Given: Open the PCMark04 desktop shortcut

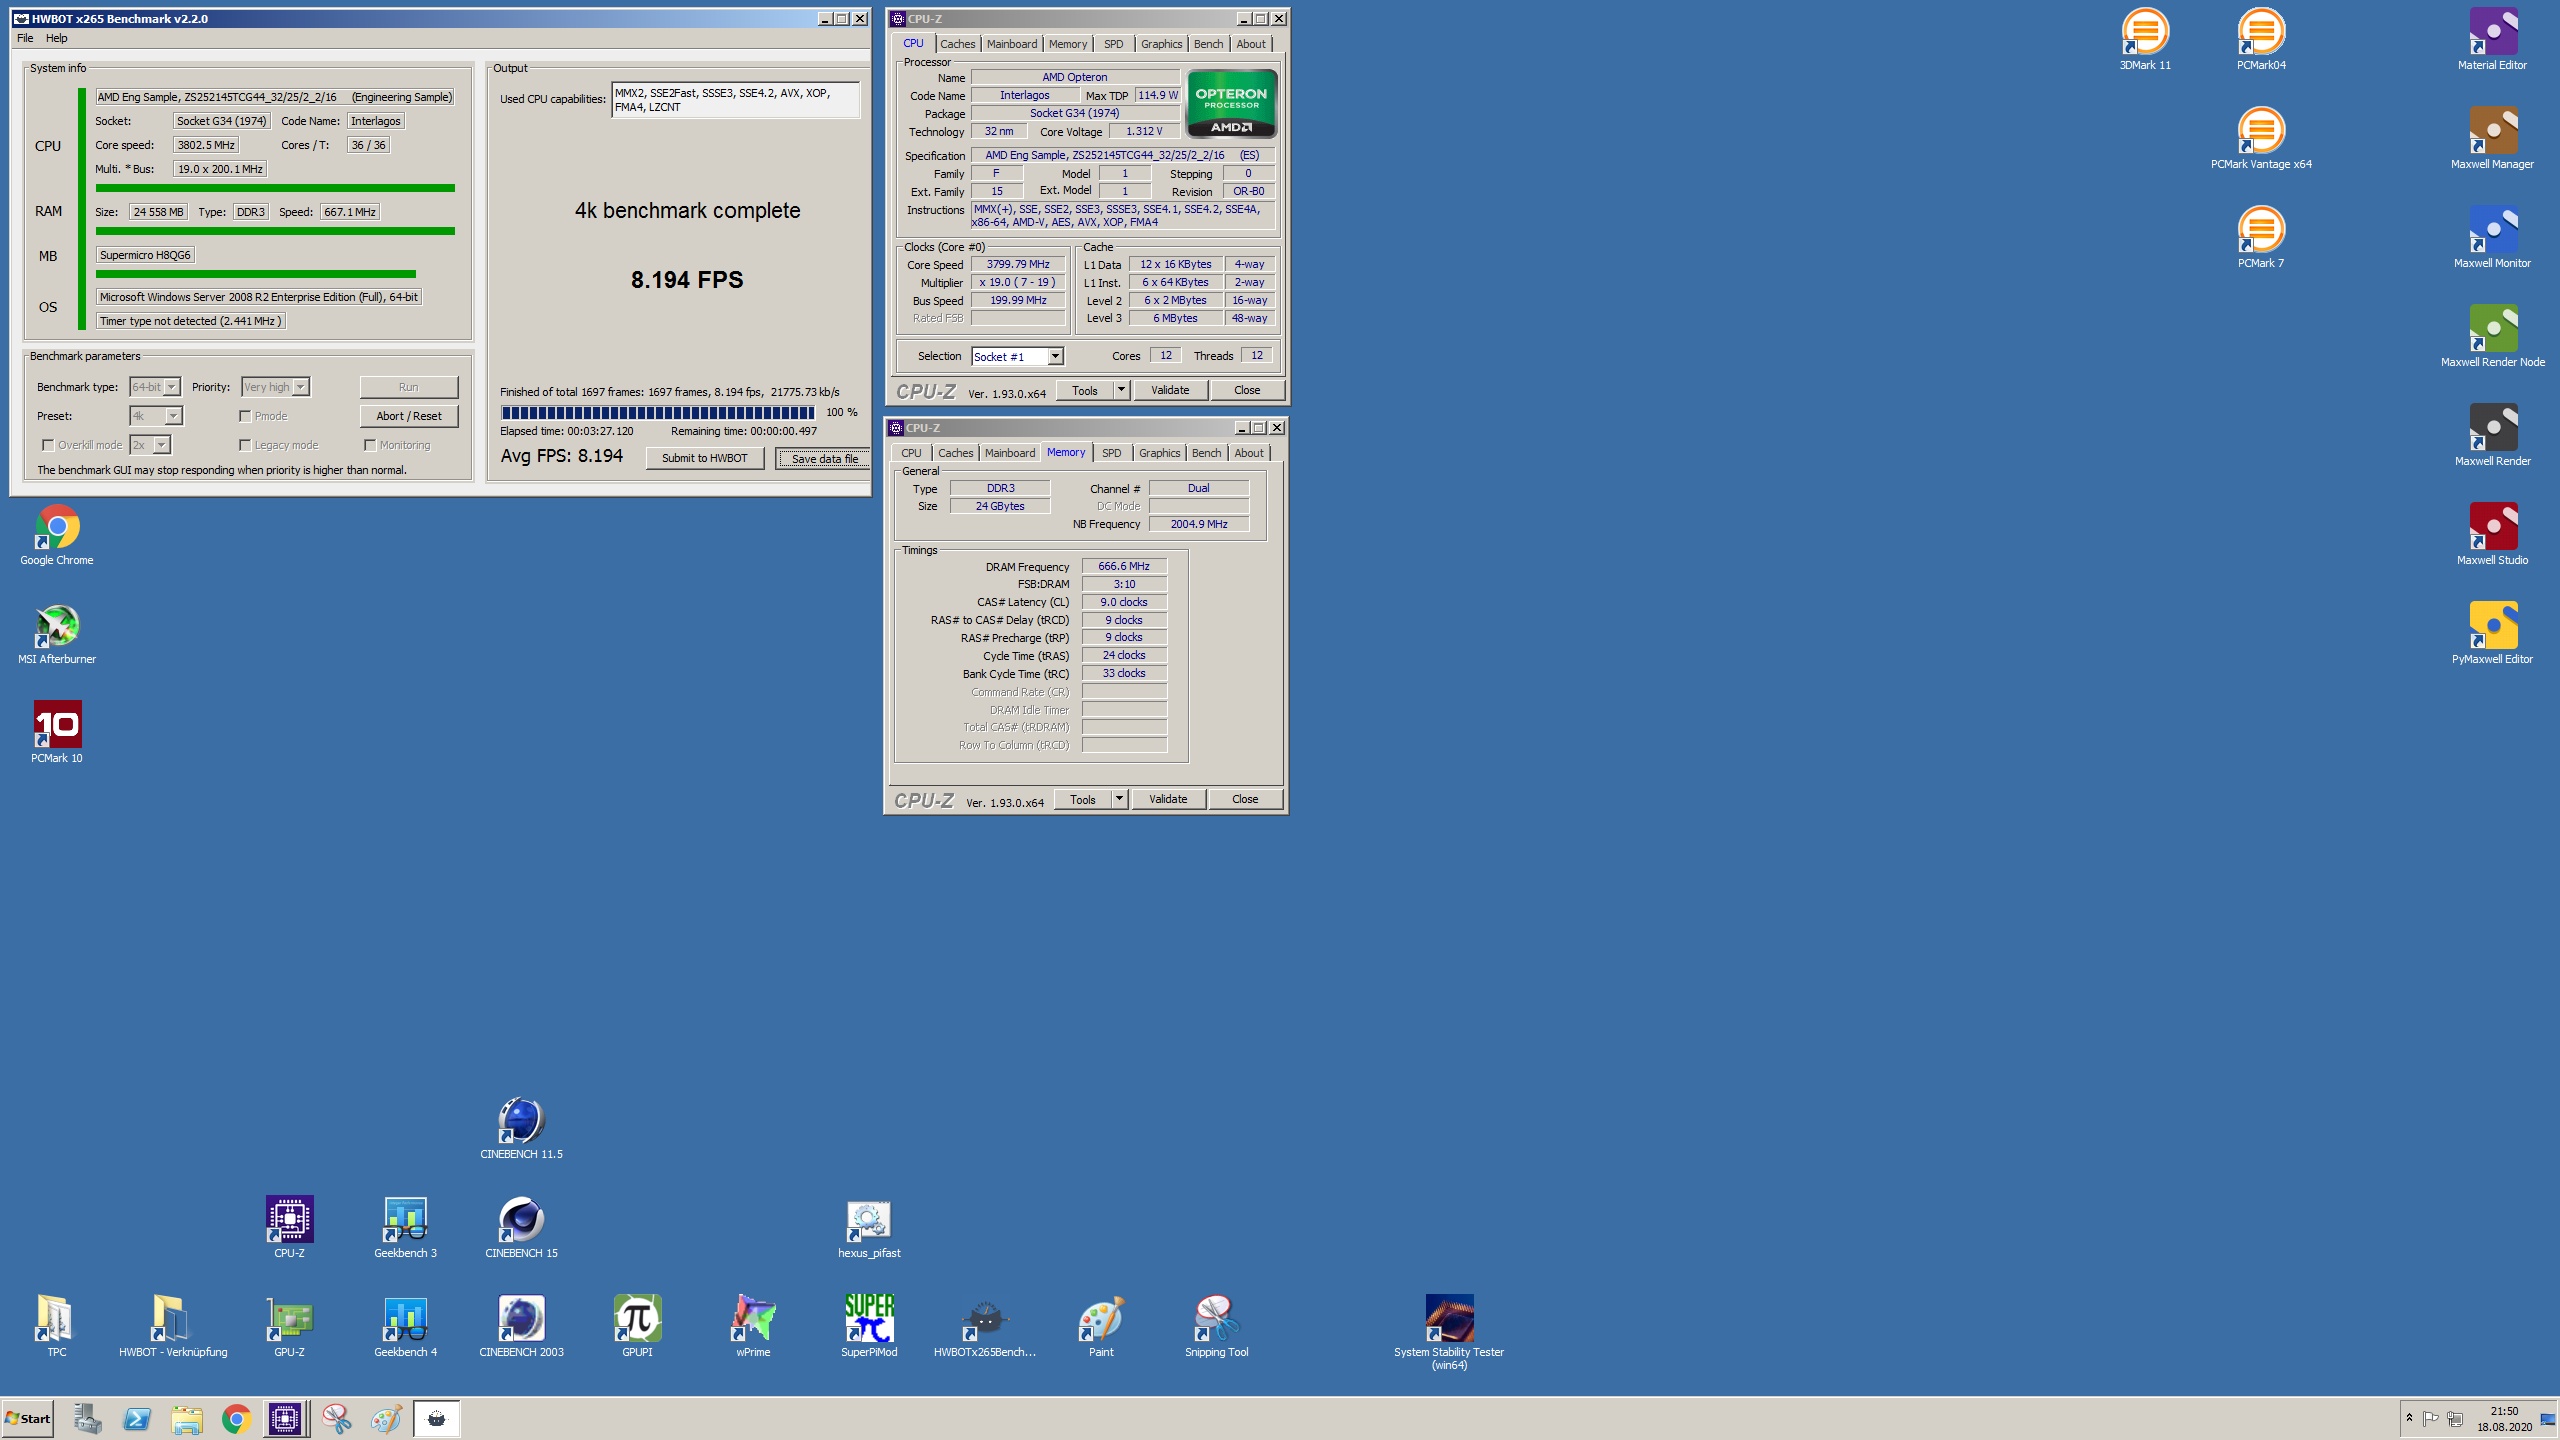Looking at the screenshot, I should [x=2260, y=40].
